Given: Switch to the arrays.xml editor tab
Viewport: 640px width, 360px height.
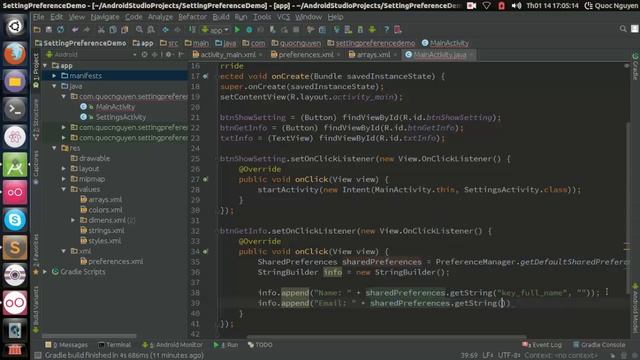Looking at the screenshot, I should 373,55.
